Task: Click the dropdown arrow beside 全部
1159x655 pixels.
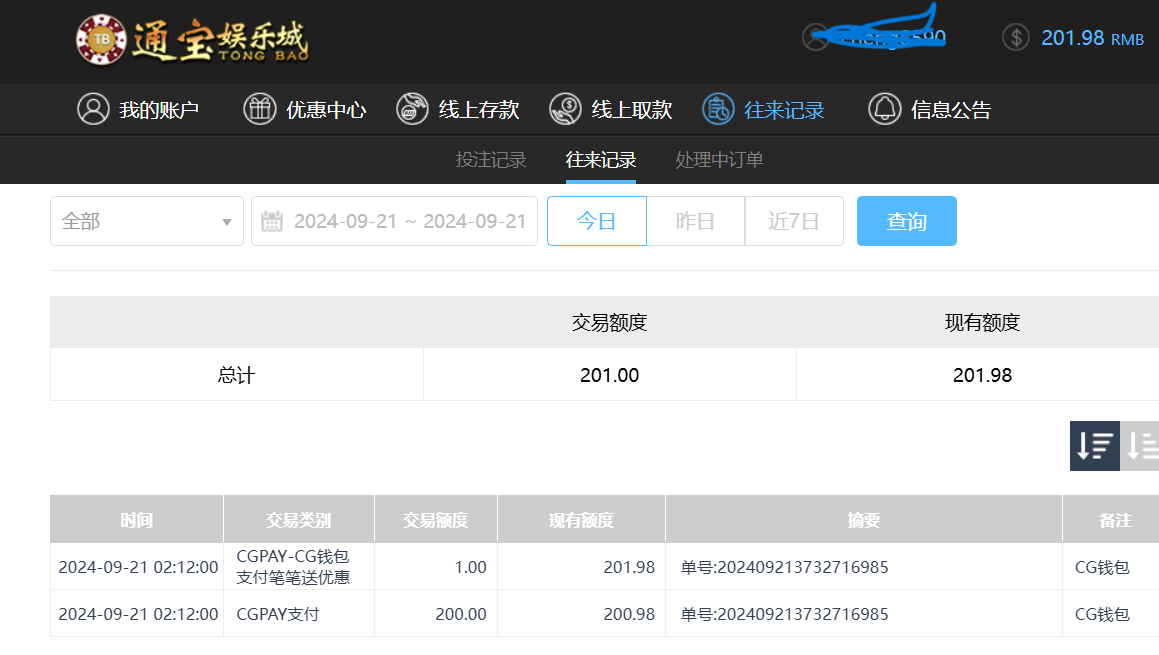Action: click(227, 222)
